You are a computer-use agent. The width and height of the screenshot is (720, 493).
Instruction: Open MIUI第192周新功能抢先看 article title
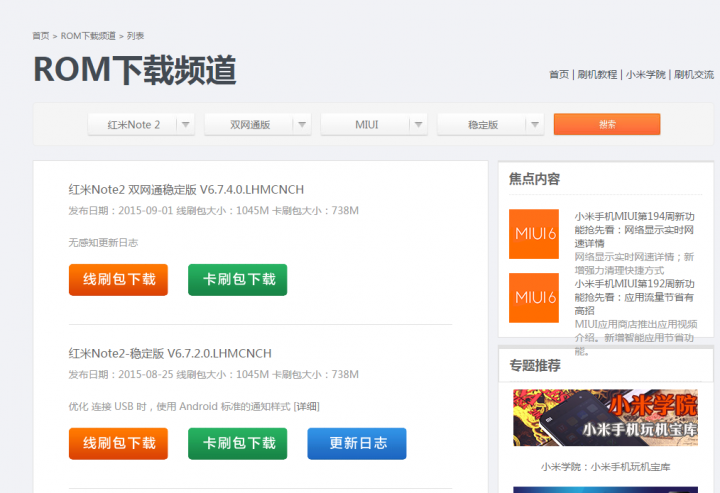pos(634,297)
